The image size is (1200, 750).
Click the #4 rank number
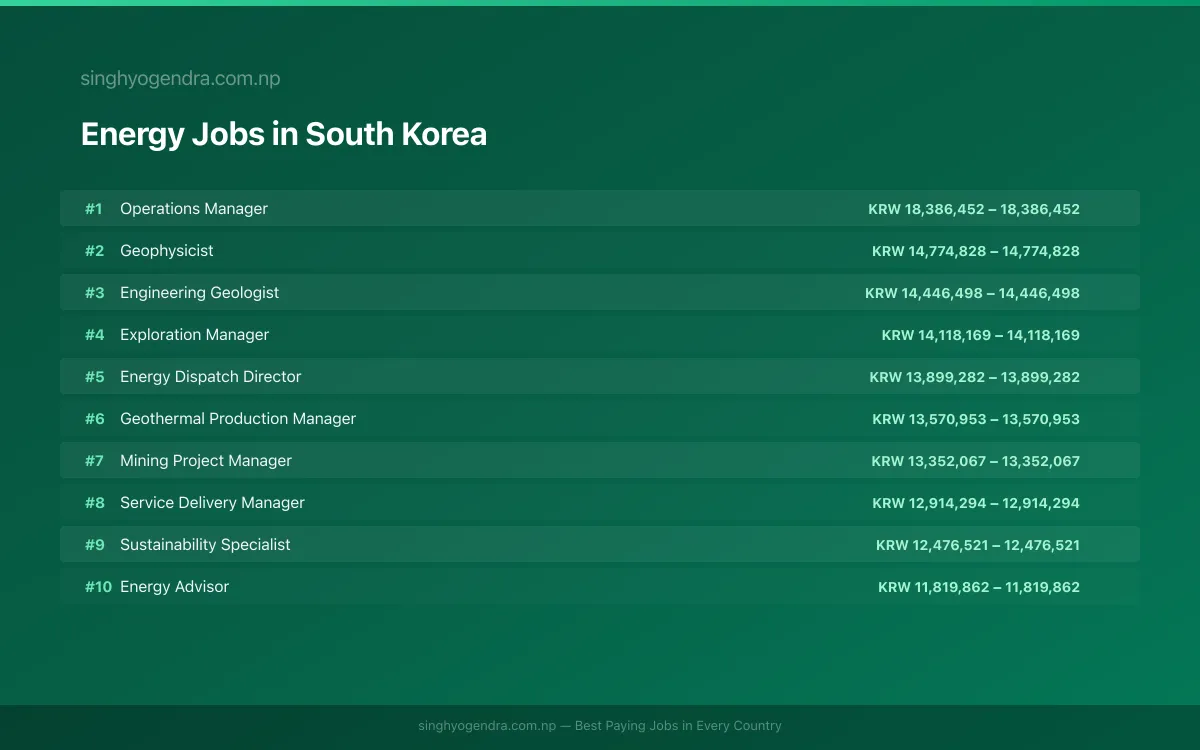[94, 335]
